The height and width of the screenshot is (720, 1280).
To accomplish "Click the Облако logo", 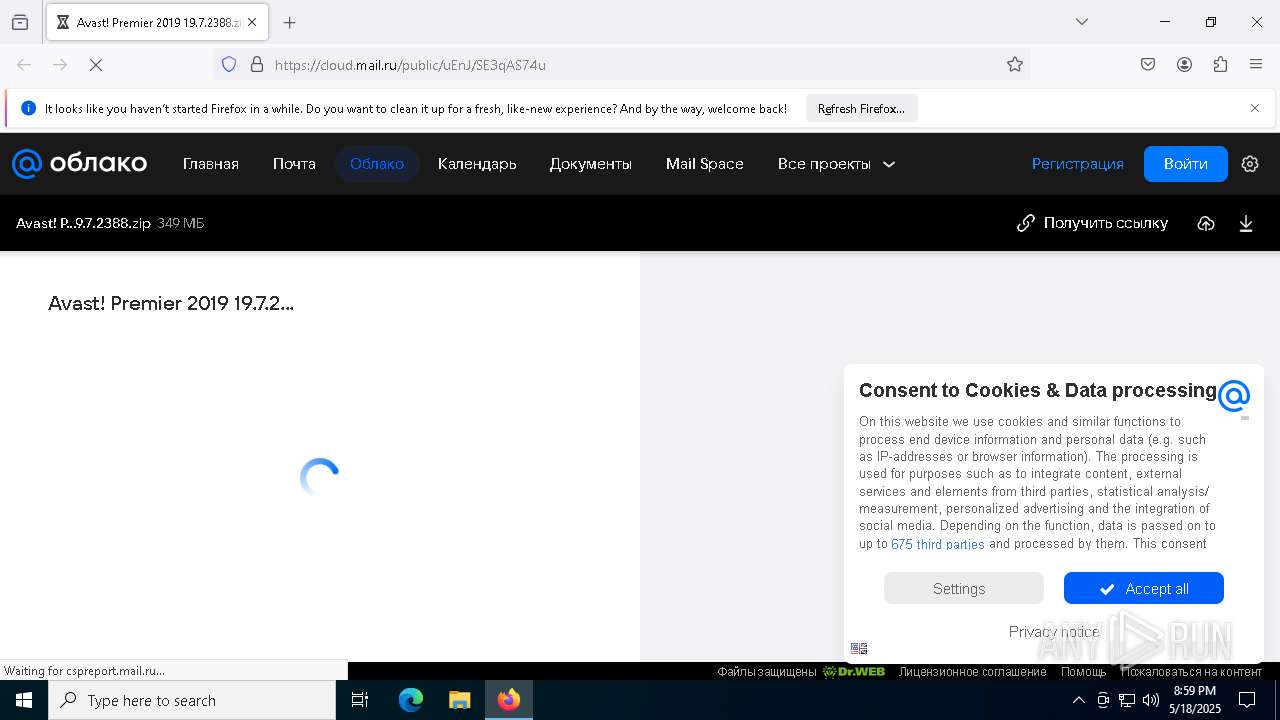I will click(79, 164).
